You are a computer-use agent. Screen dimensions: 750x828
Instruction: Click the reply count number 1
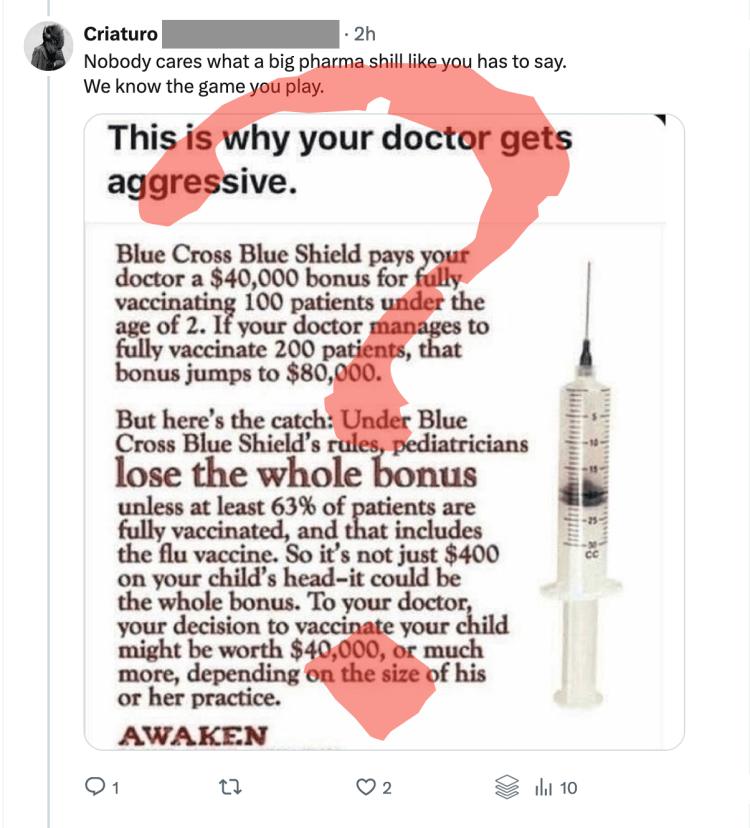(x=116, y=788)
